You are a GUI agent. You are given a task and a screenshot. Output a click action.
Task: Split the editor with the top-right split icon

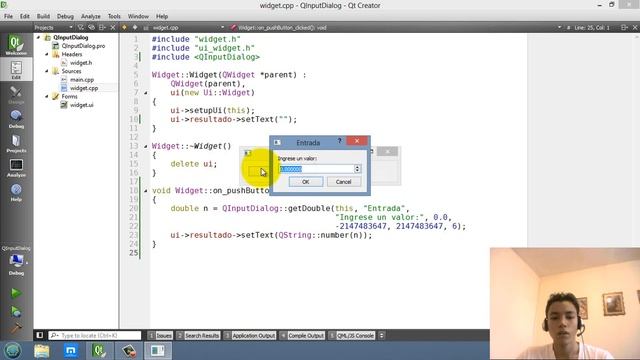coord(624,27)
